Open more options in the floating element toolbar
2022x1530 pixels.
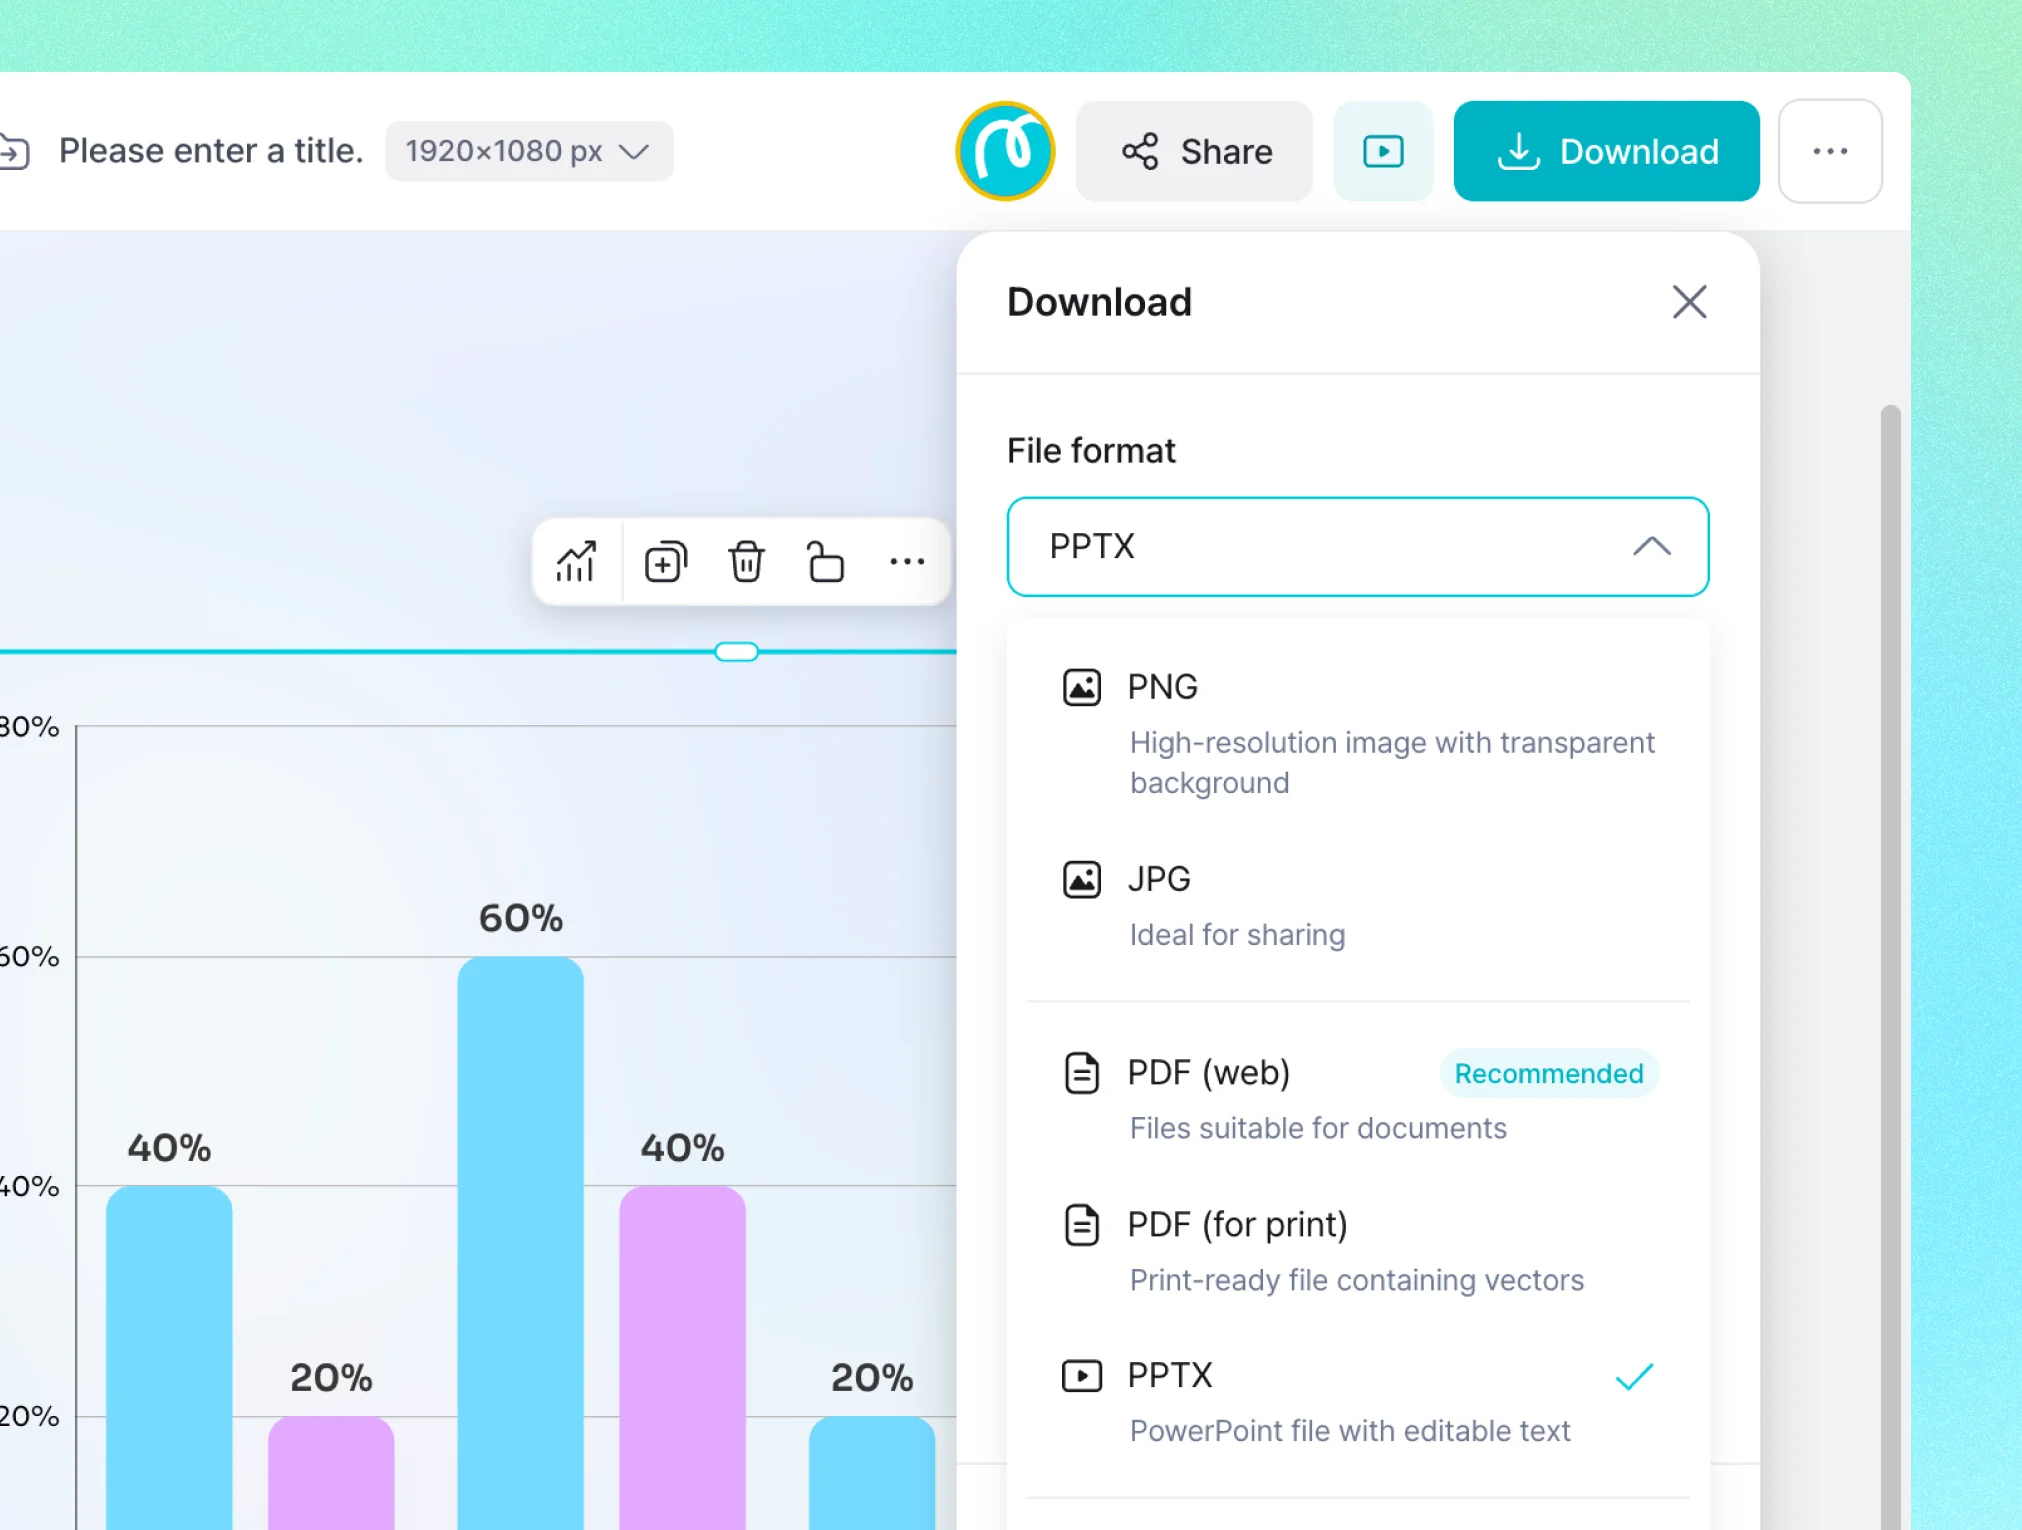[x=907, y=562]
